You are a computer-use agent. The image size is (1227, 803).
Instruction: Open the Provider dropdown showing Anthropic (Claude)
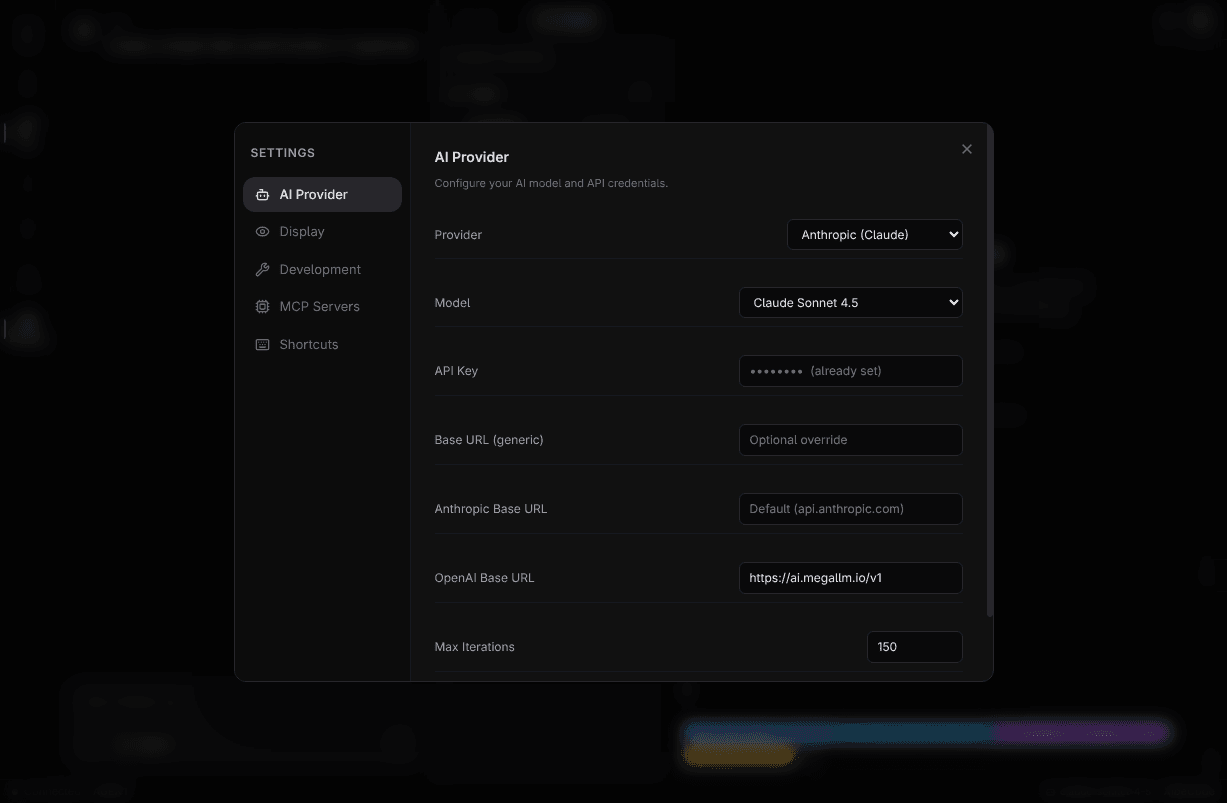tap(874, 234)
